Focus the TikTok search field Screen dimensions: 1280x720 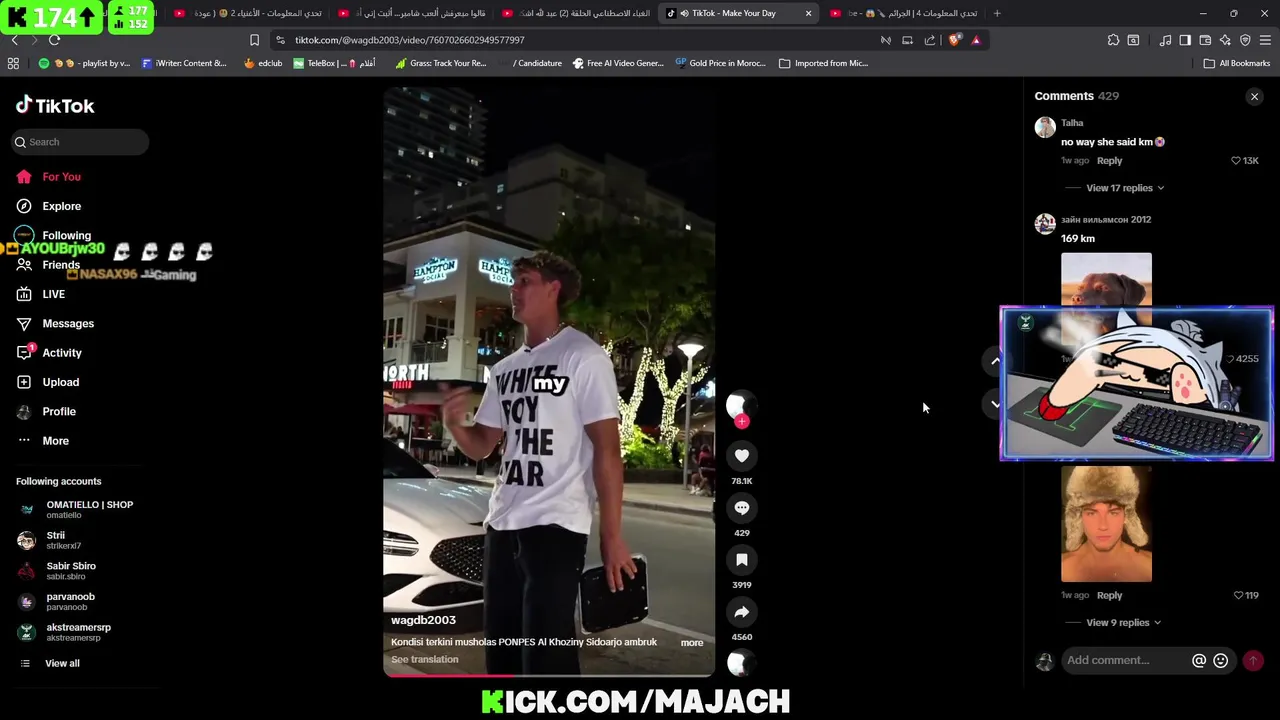(80, 142)
